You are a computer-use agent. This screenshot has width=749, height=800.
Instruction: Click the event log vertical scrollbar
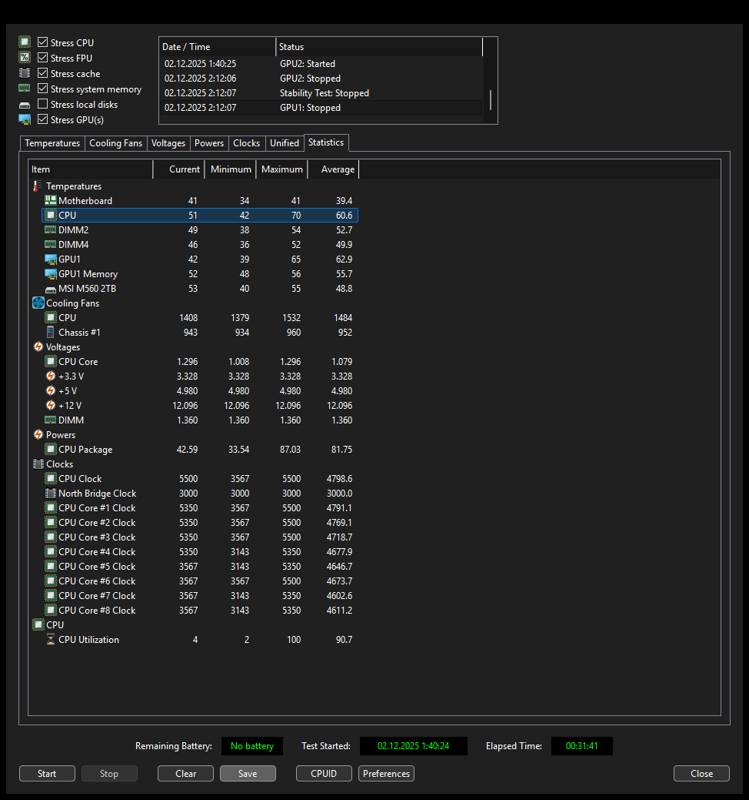click(x=489, y=100)
